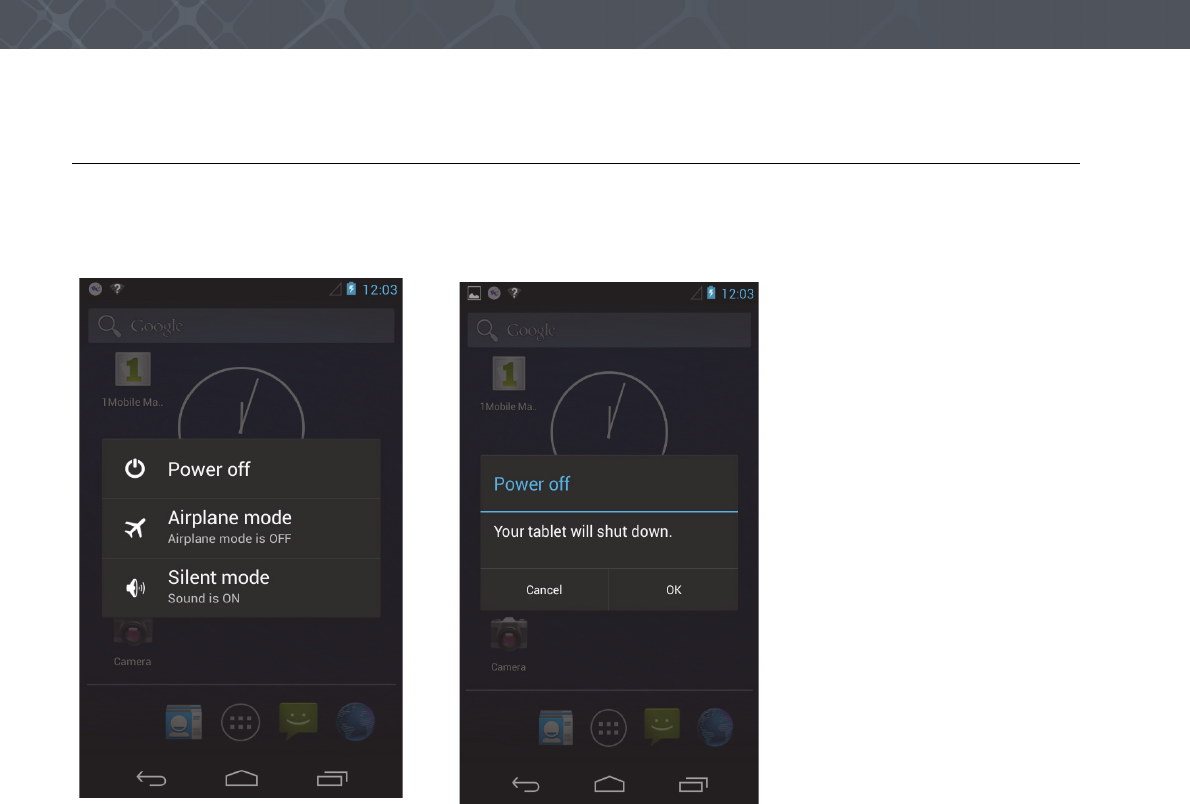The image size is (1190, 804).
Task: Tap the Home navigation button on right phone
Action: tap(609, 784)
